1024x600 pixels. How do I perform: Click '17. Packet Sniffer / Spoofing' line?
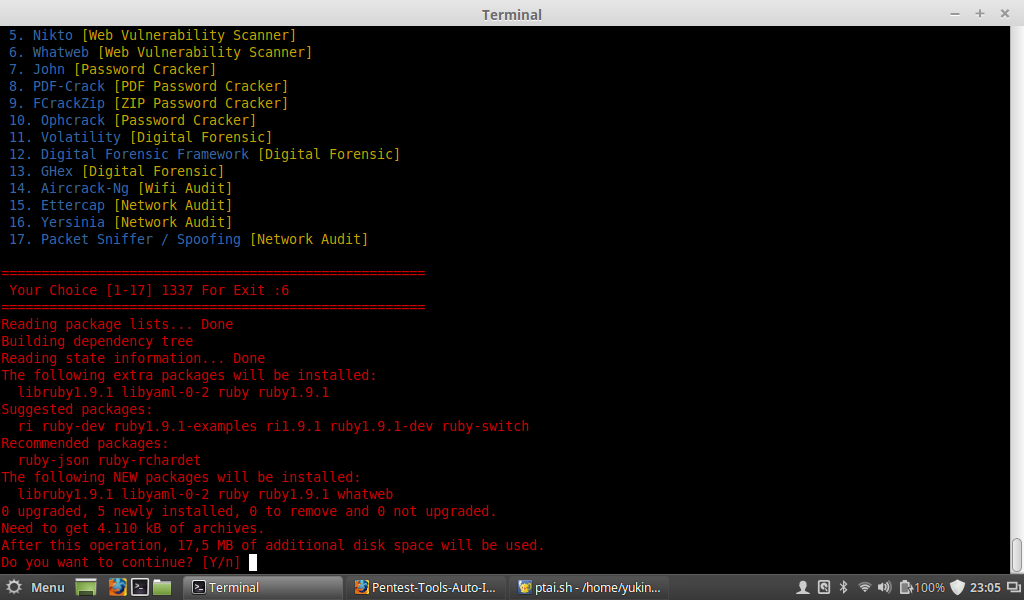click(188, 239)
